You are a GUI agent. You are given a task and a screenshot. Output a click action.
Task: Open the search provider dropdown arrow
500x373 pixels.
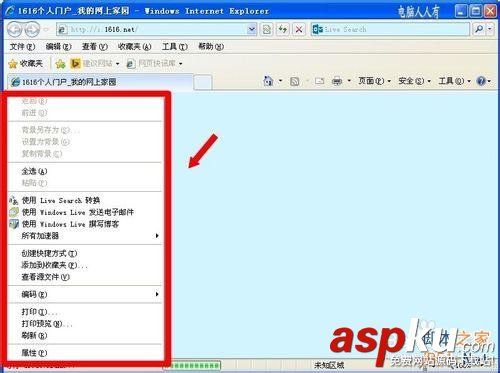(x=489, y=30)
